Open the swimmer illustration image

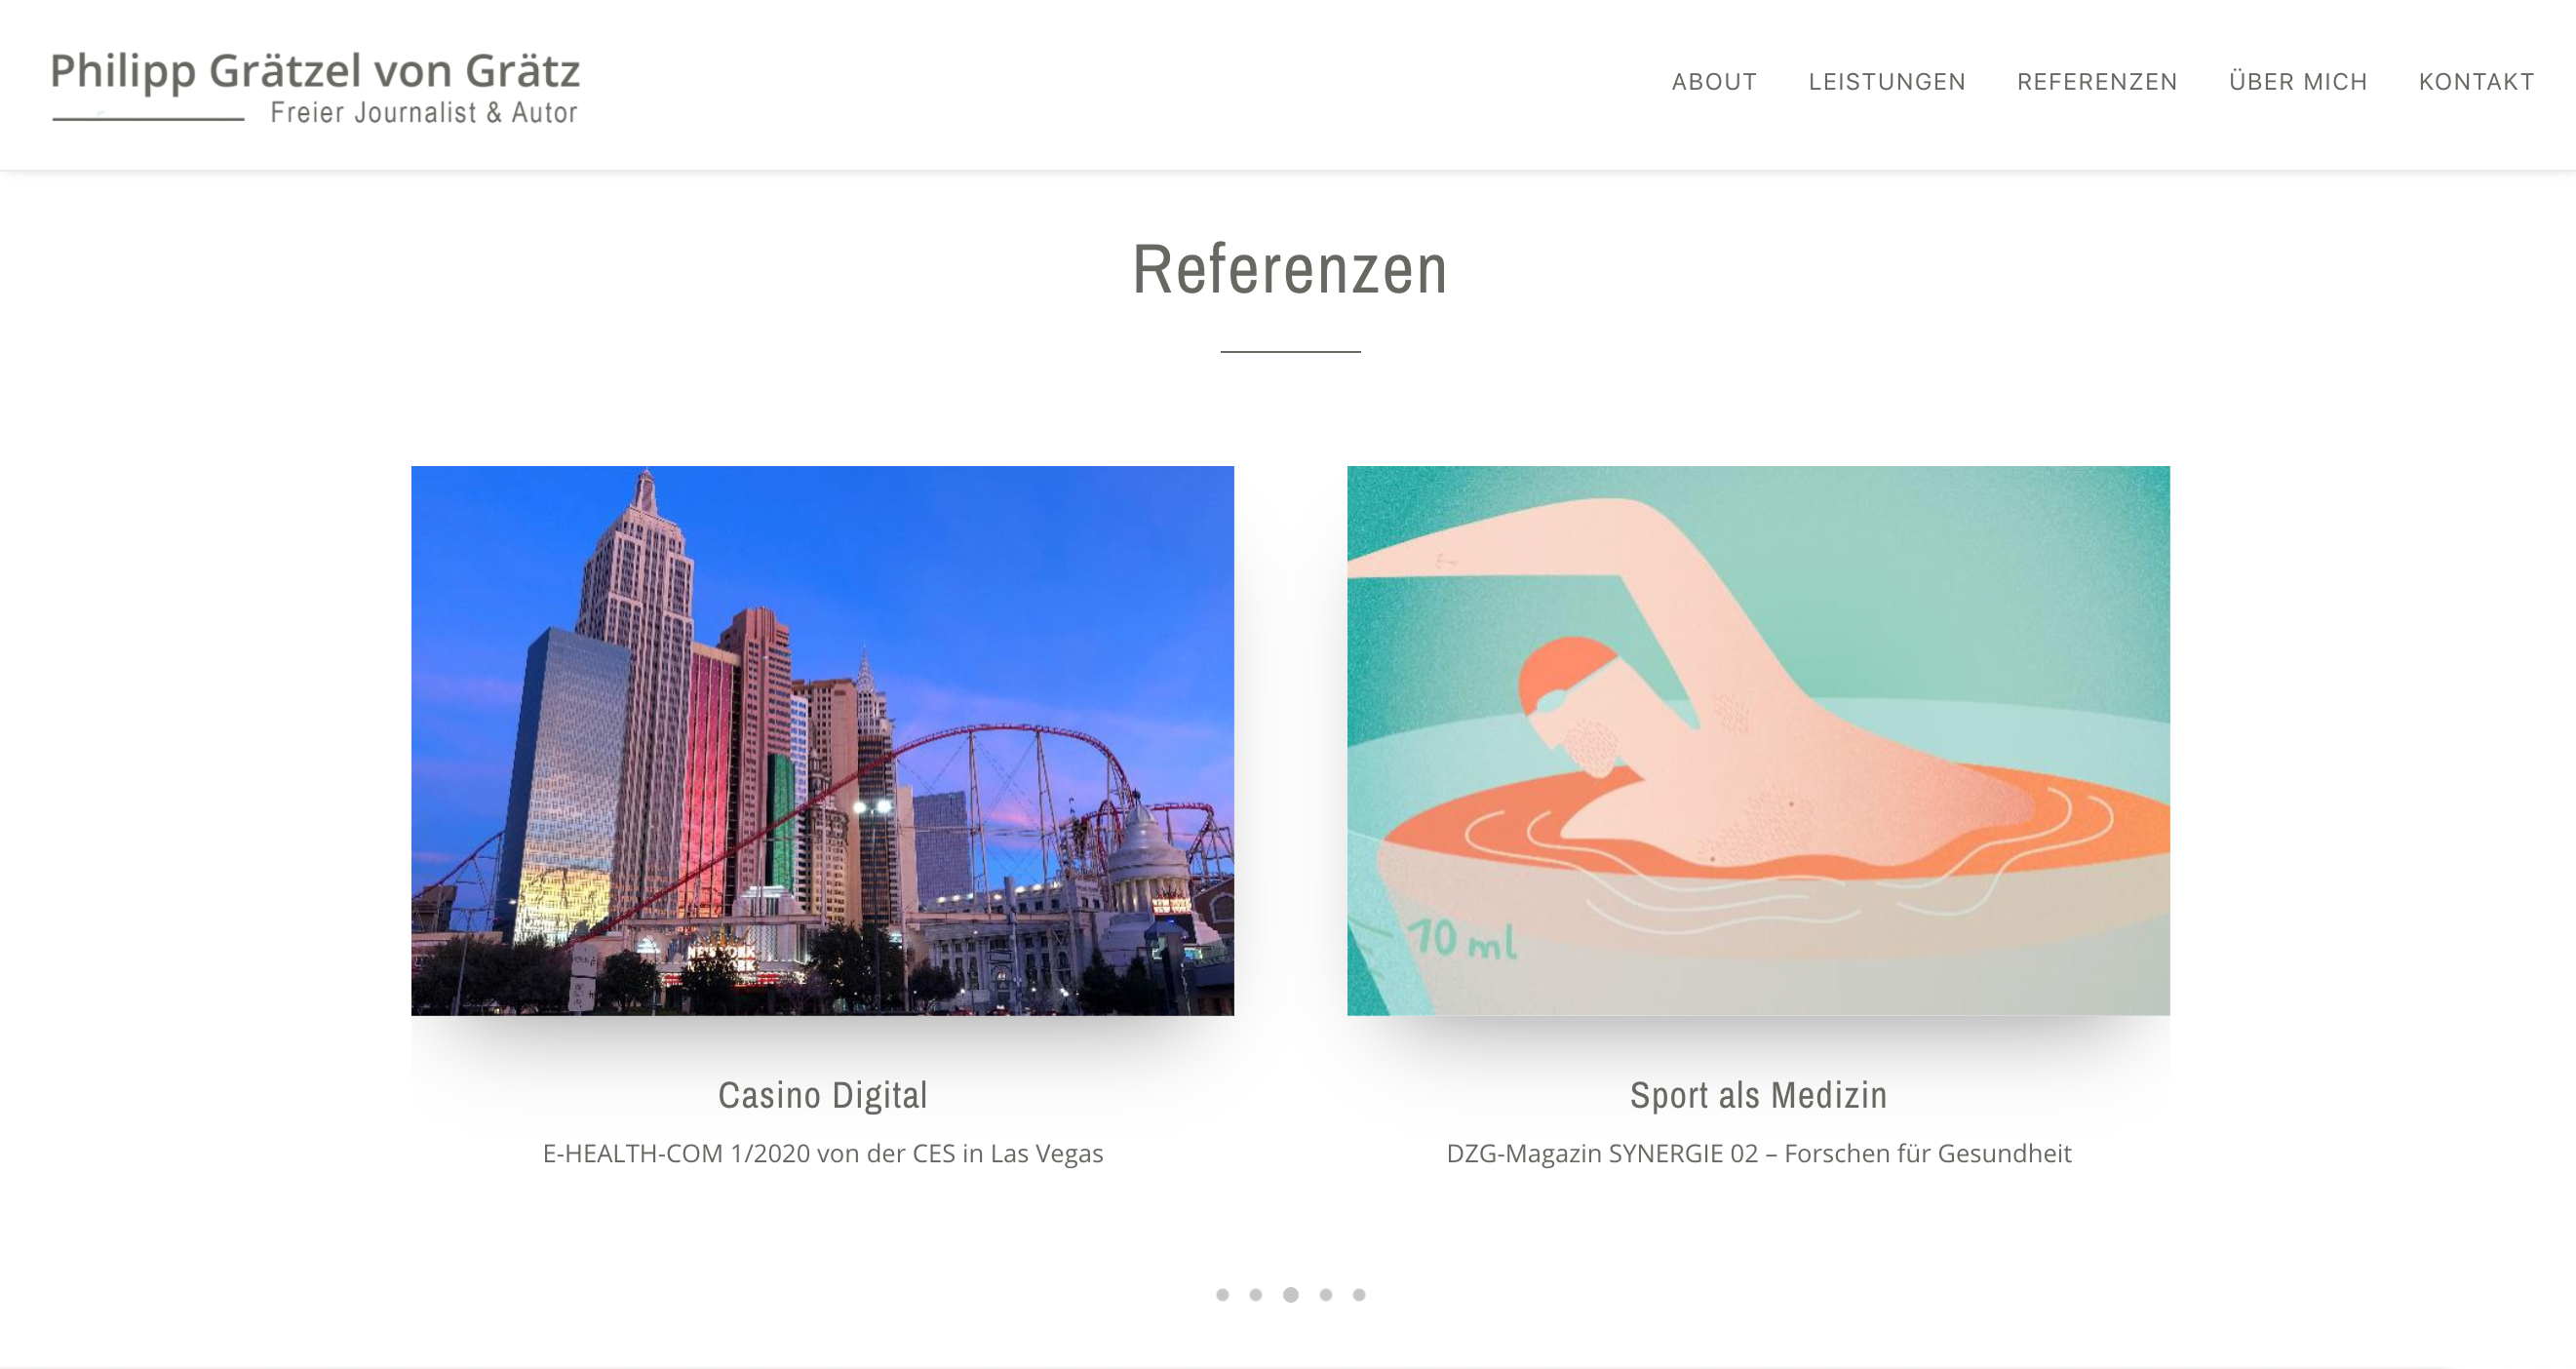(1758, 740)
